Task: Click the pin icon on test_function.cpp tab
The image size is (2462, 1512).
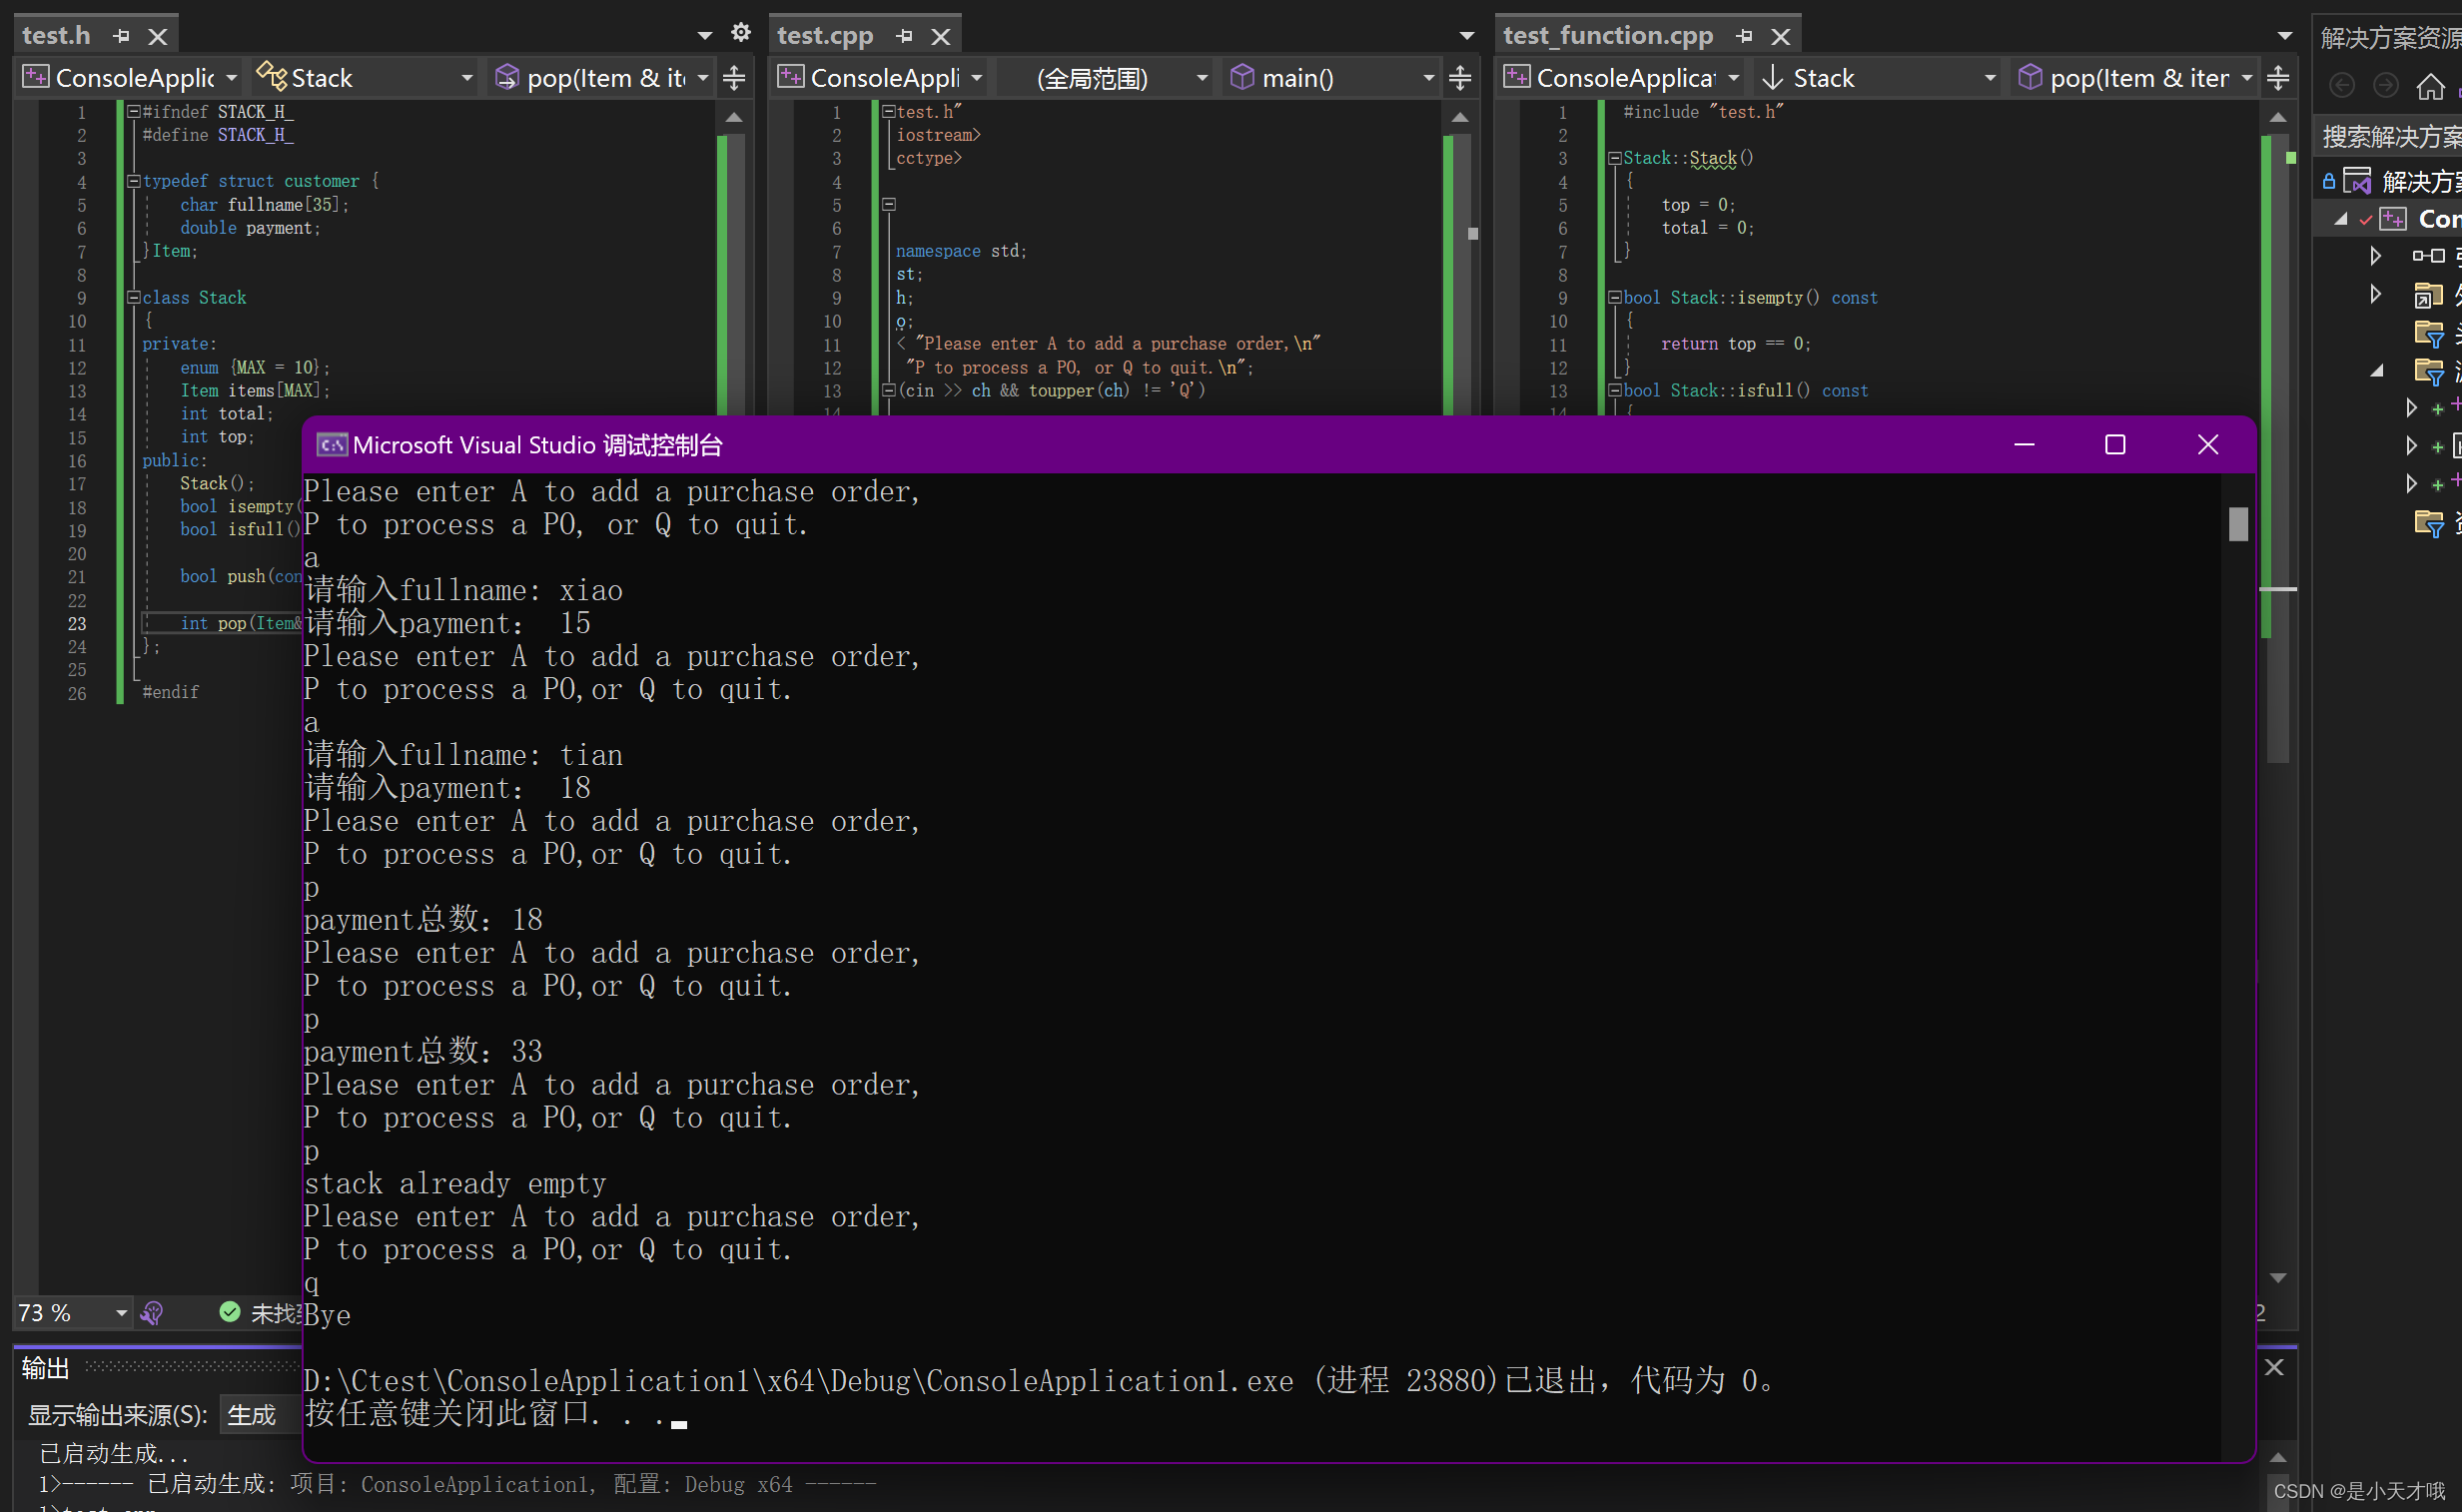Action: tap(1745, 36)
